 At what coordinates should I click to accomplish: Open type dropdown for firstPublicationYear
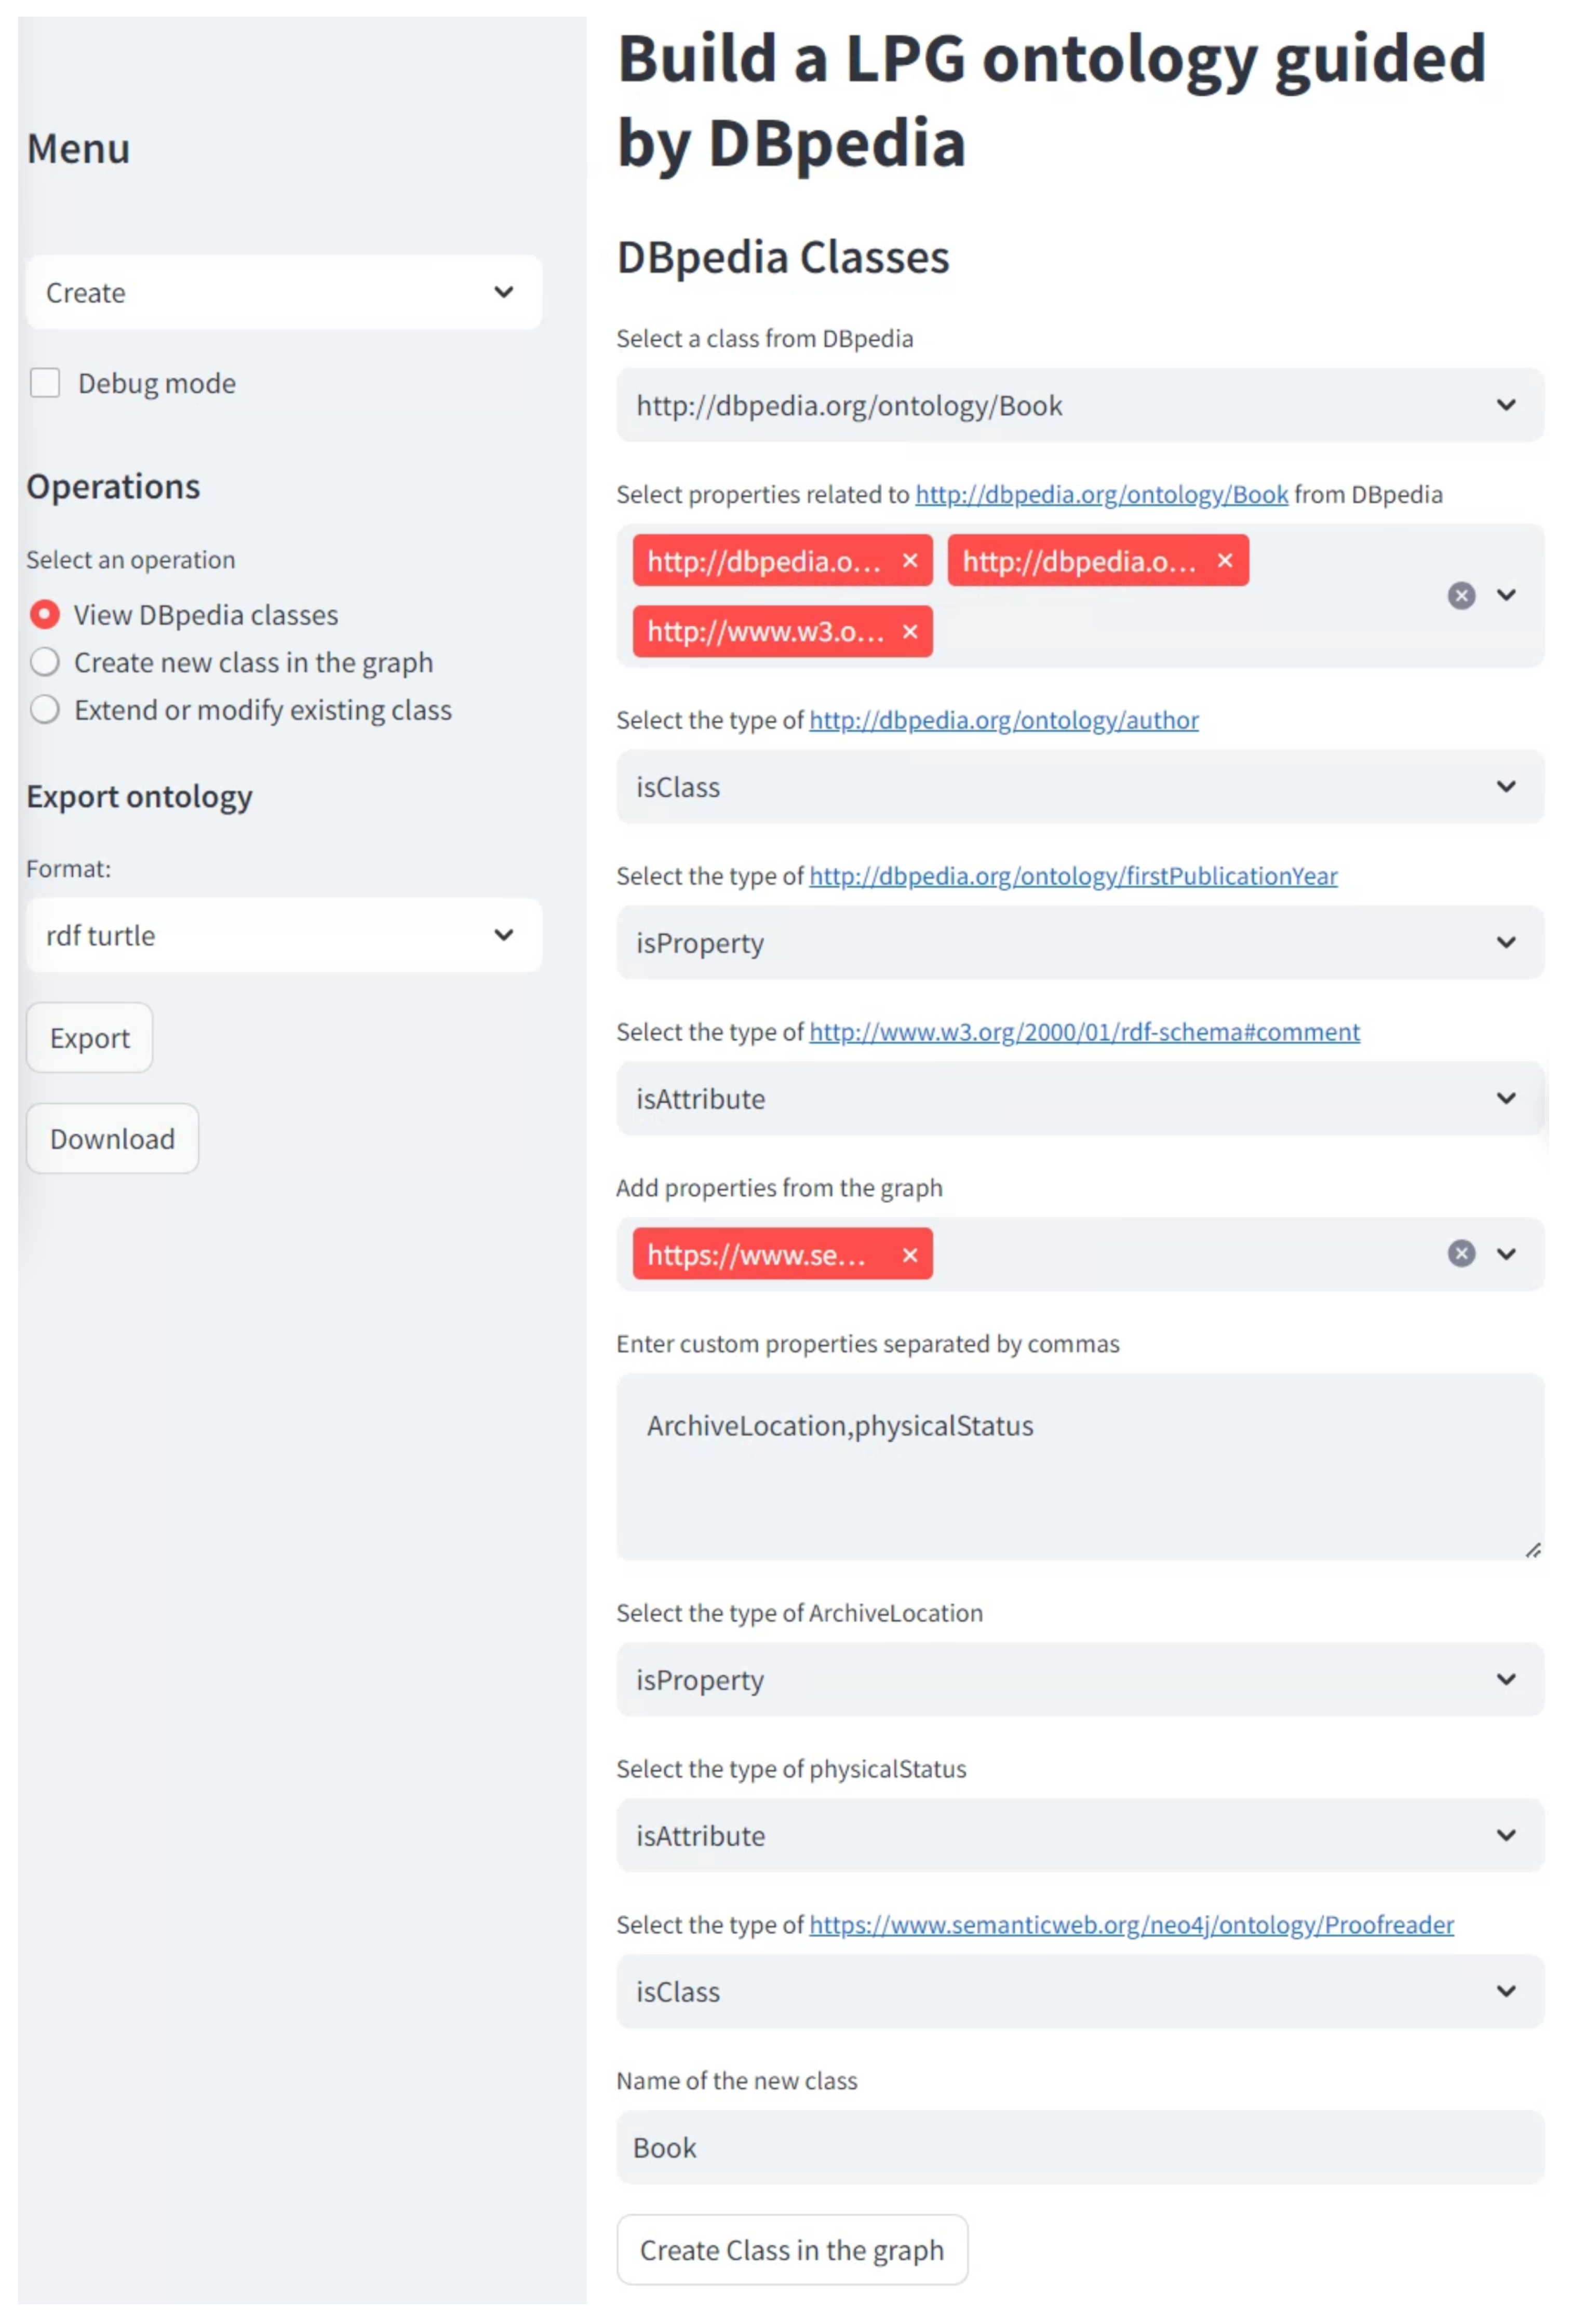coord(1079,943)
